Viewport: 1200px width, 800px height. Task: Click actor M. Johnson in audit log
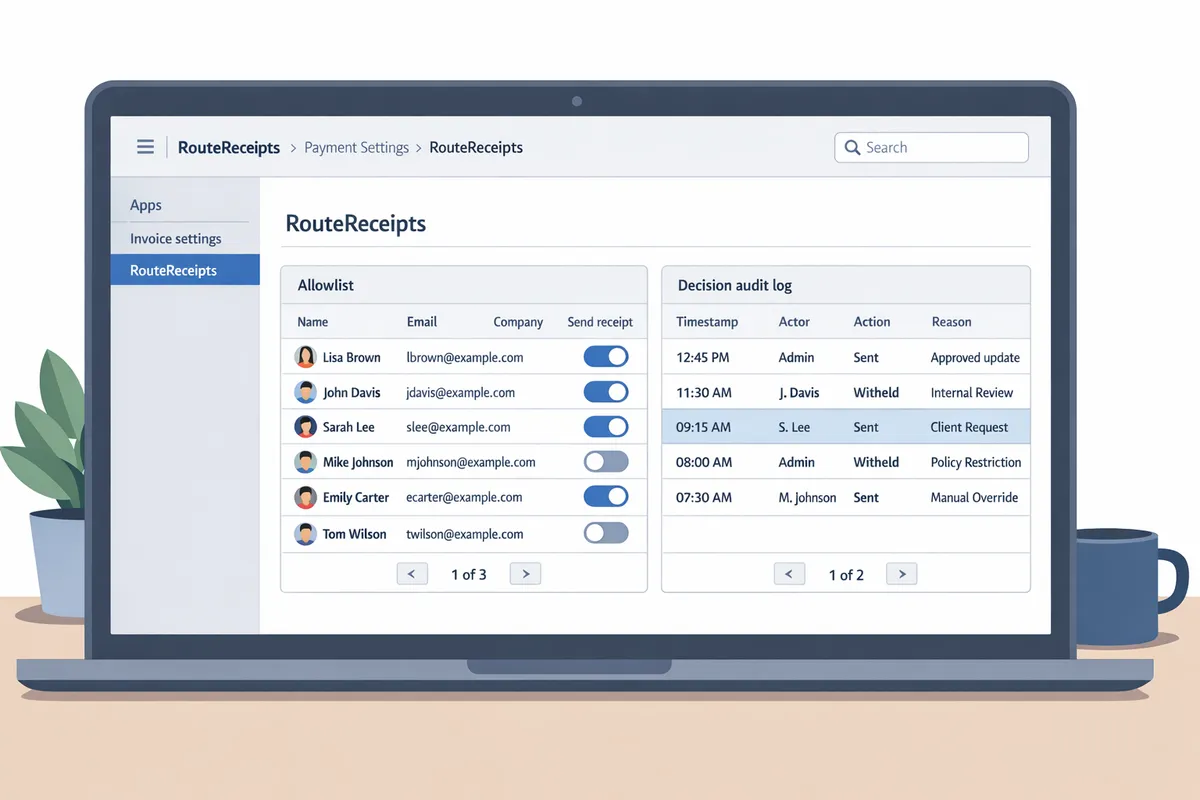[807, 497]
